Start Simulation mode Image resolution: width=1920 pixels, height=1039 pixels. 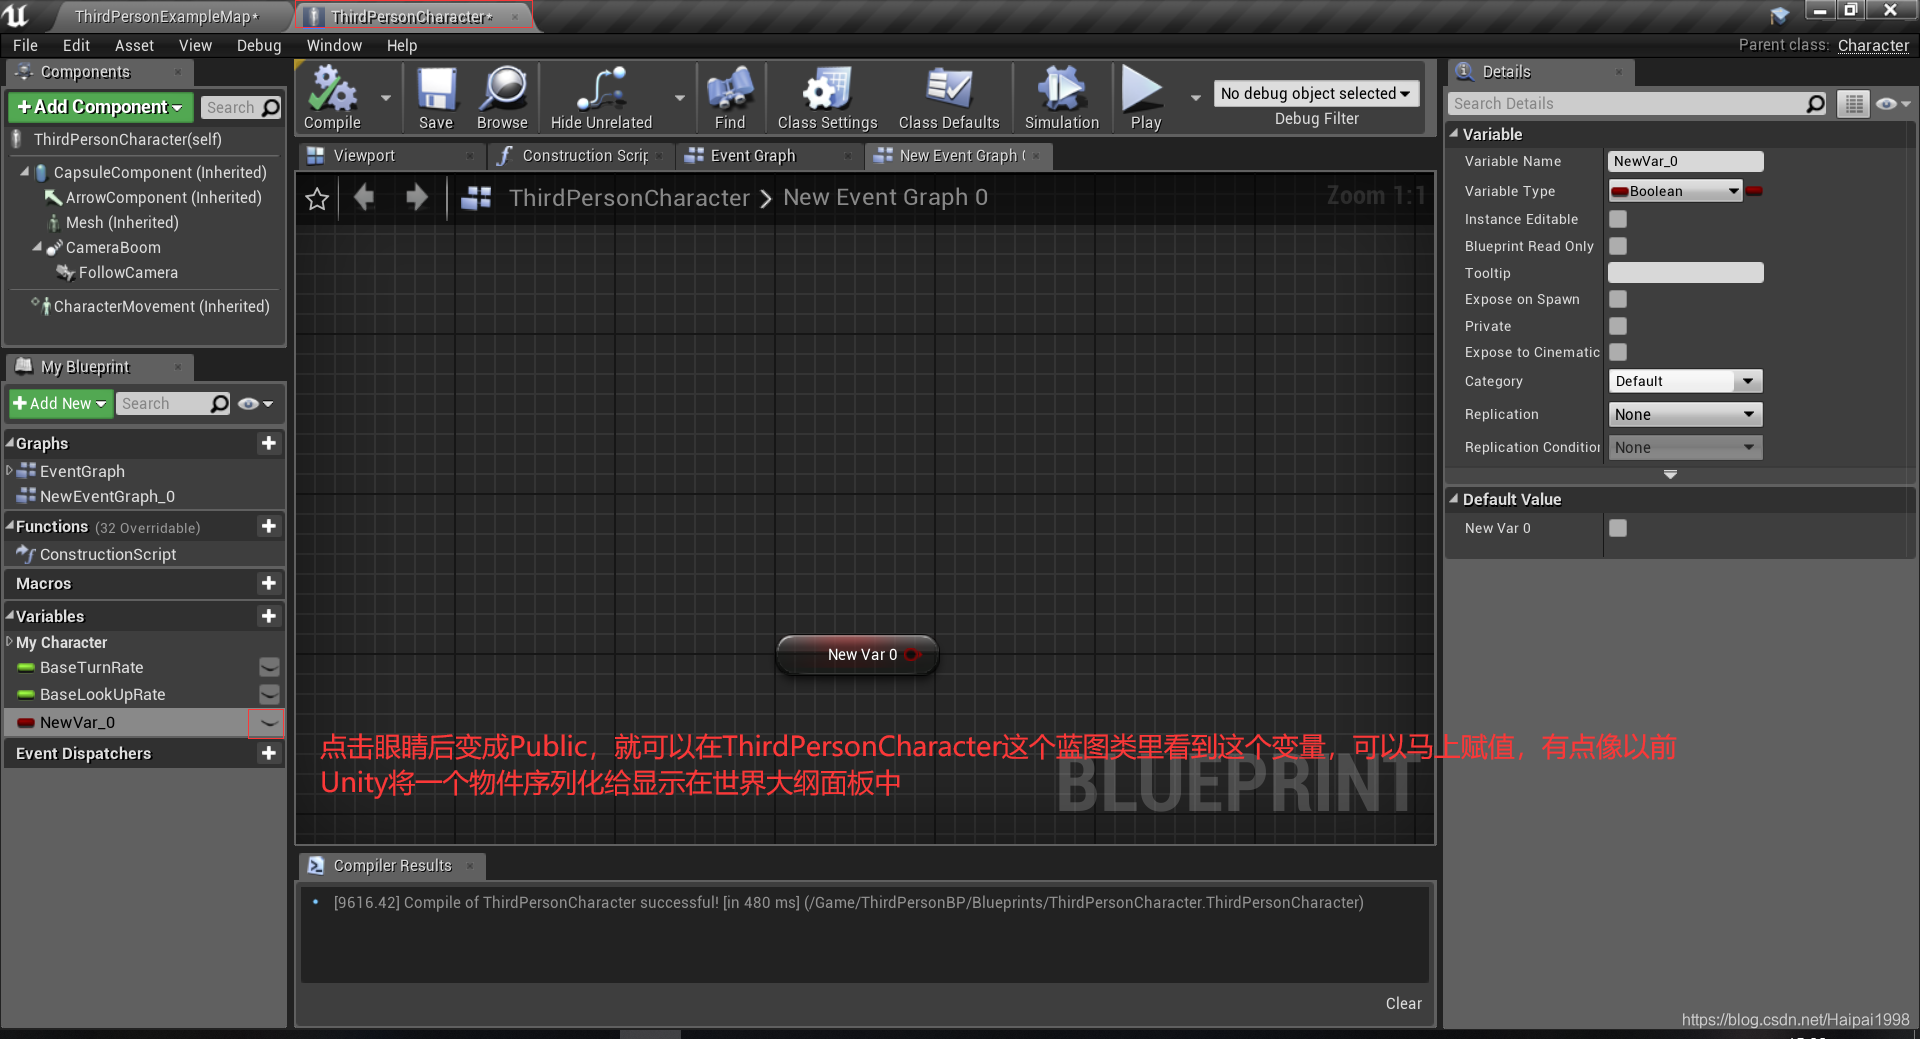coord(1062,98)
